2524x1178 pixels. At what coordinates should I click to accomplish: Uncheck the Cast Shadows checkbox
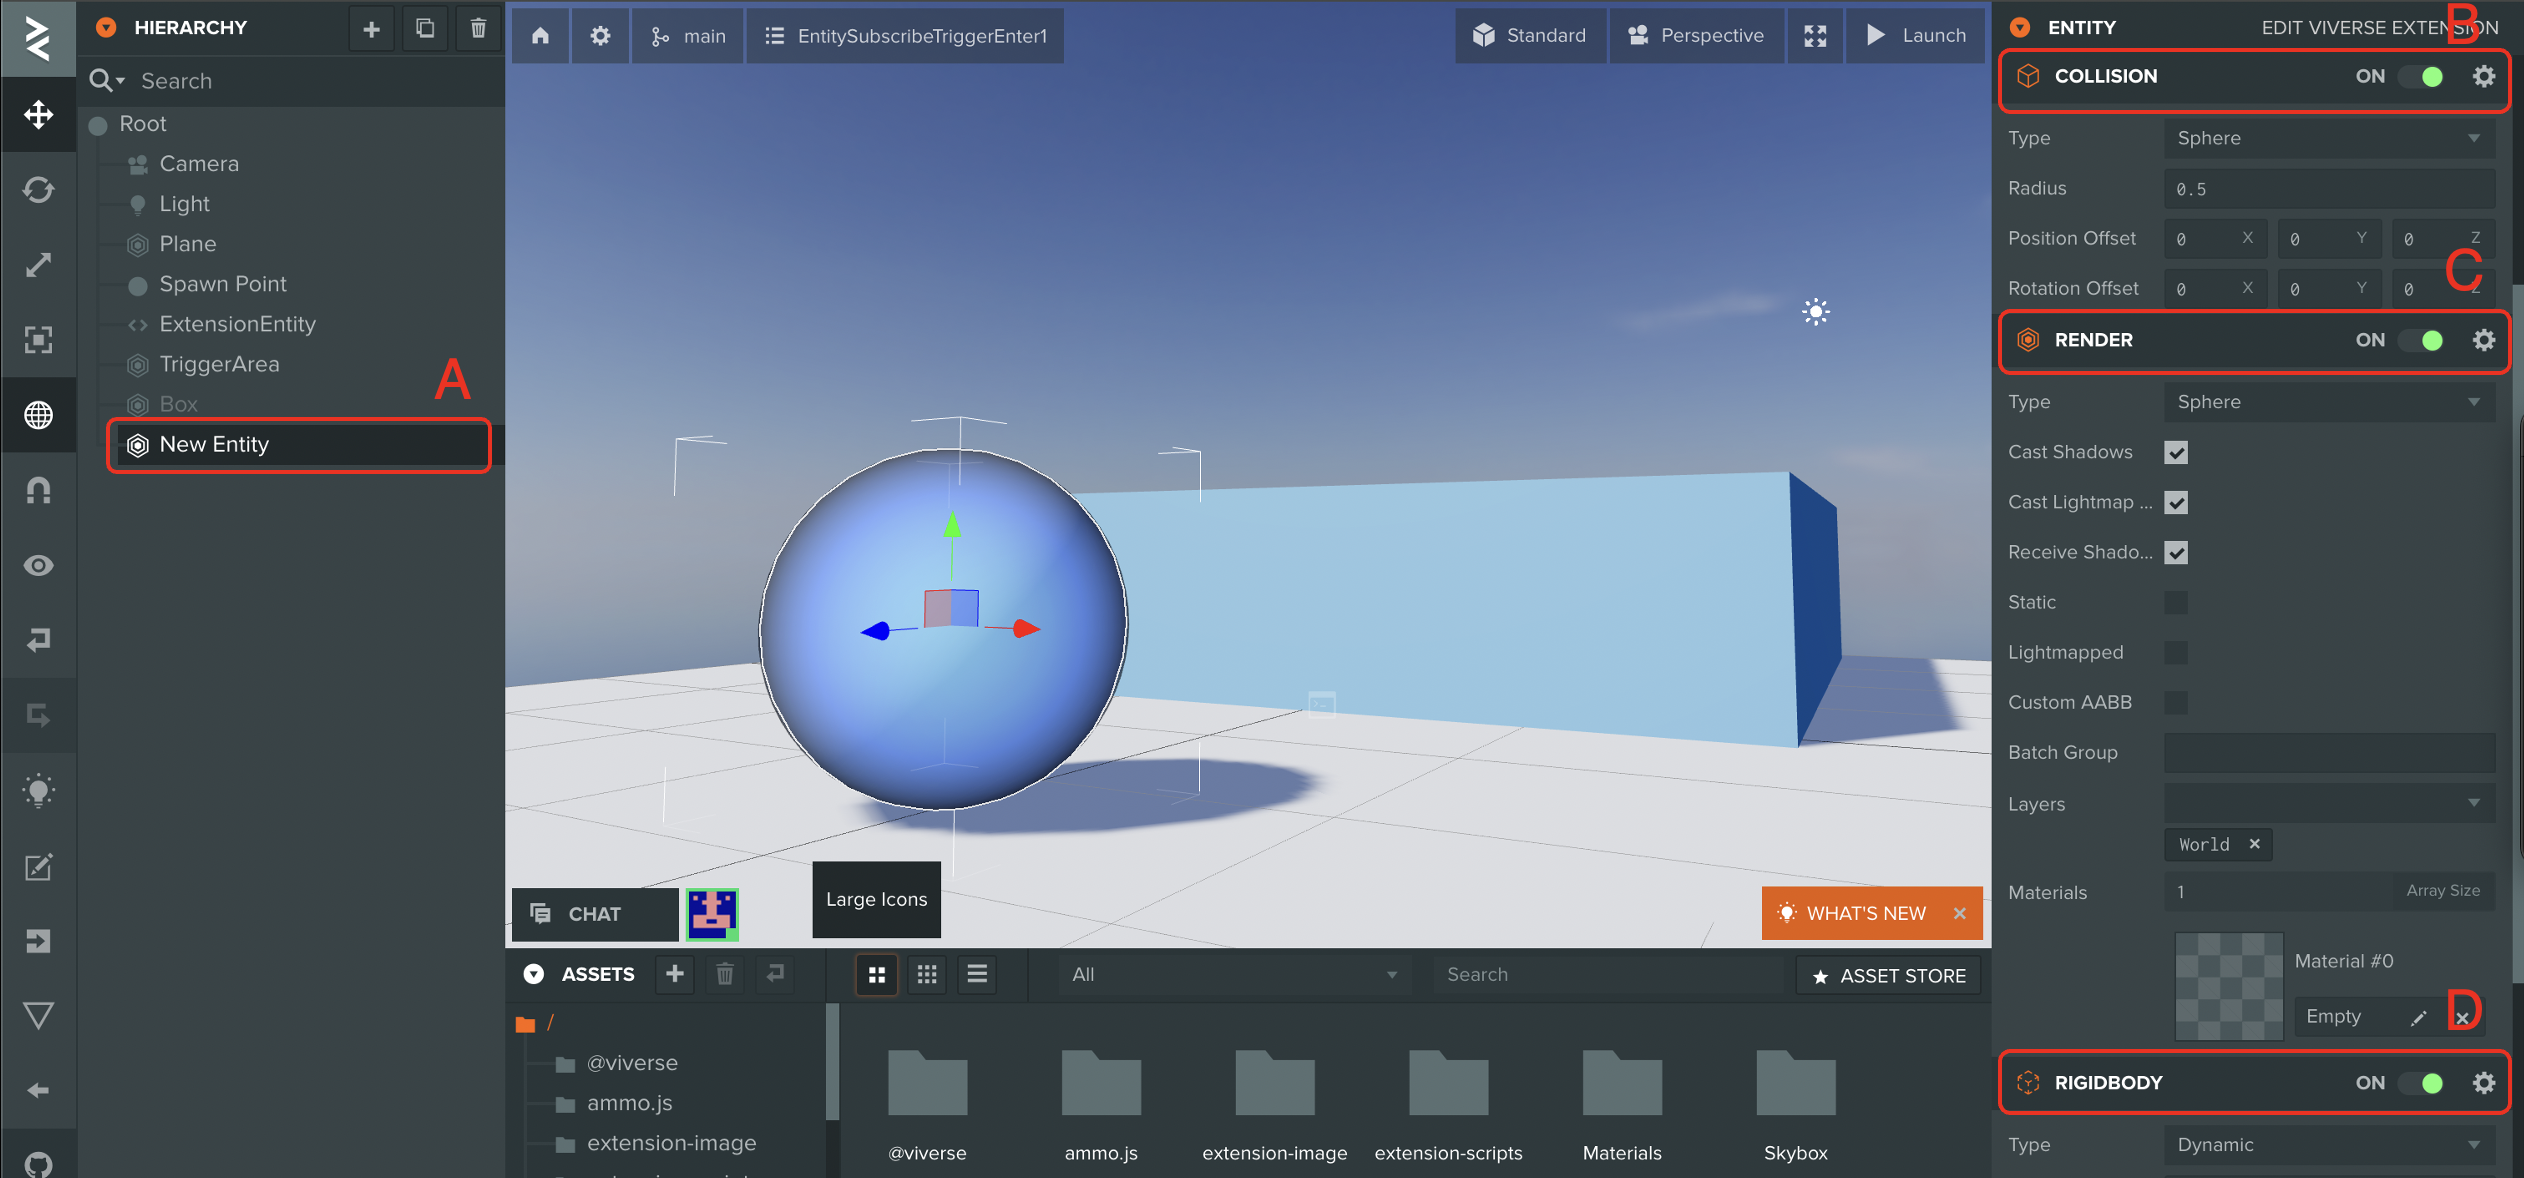coord(2176,452)
